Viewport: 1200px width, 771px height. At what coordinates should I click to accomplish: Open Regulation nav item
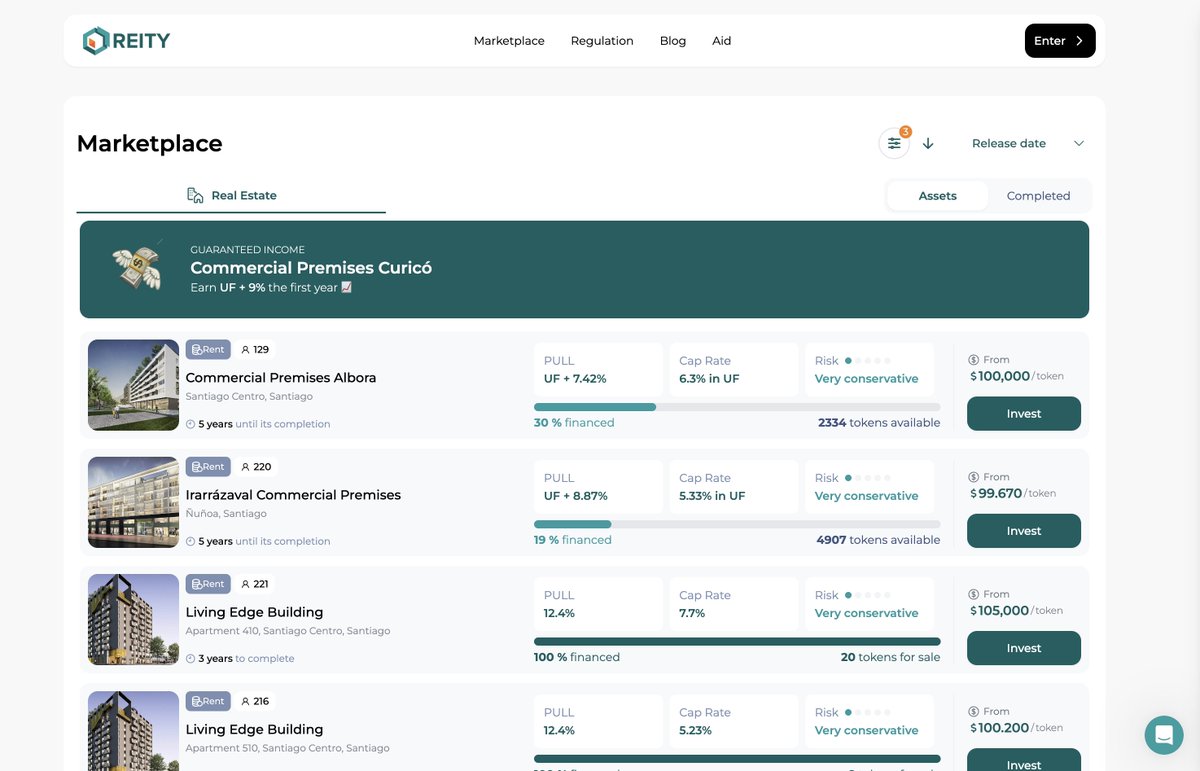click(602, 41)
